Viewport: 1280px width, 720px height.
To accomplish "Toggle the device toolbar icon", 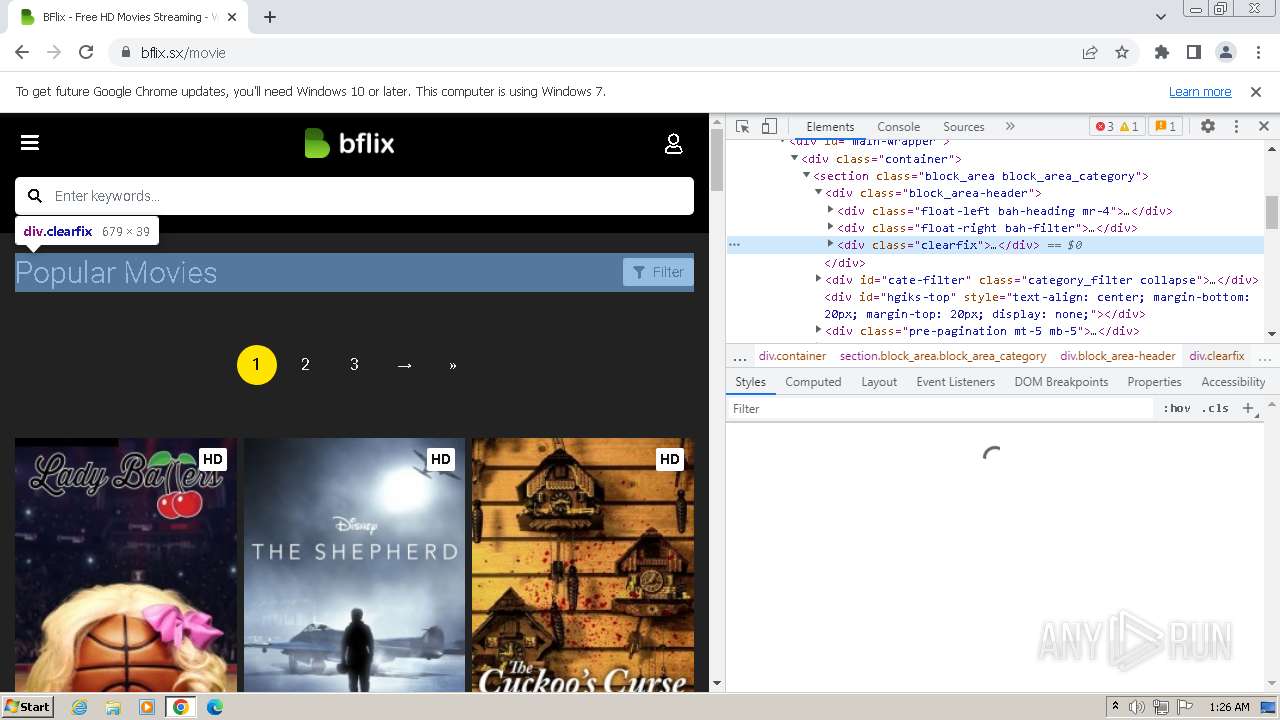I will click(769, 127).
